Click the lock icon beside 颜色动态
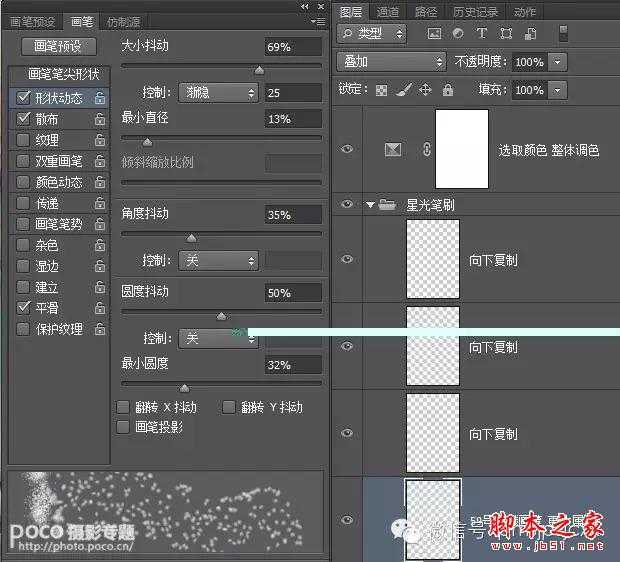 point(100,182)
